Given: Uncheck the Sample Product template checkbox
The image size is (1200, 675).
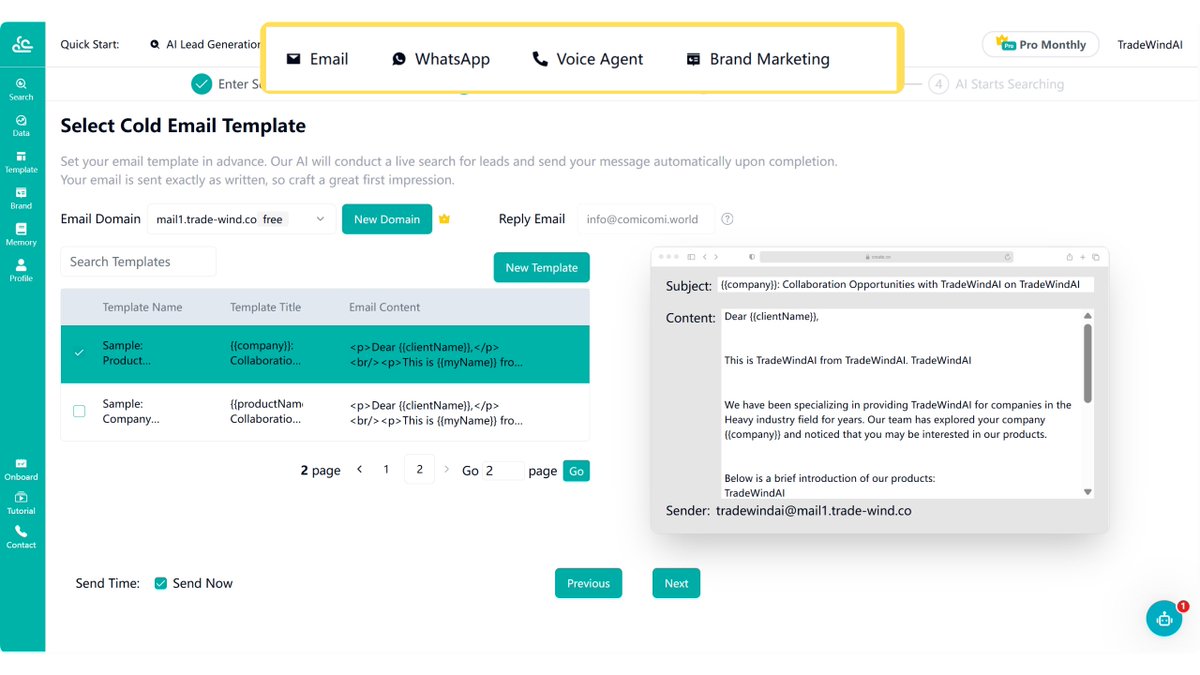Looking at the screenshot, I should pyautogui.click(x=79, y=353).
